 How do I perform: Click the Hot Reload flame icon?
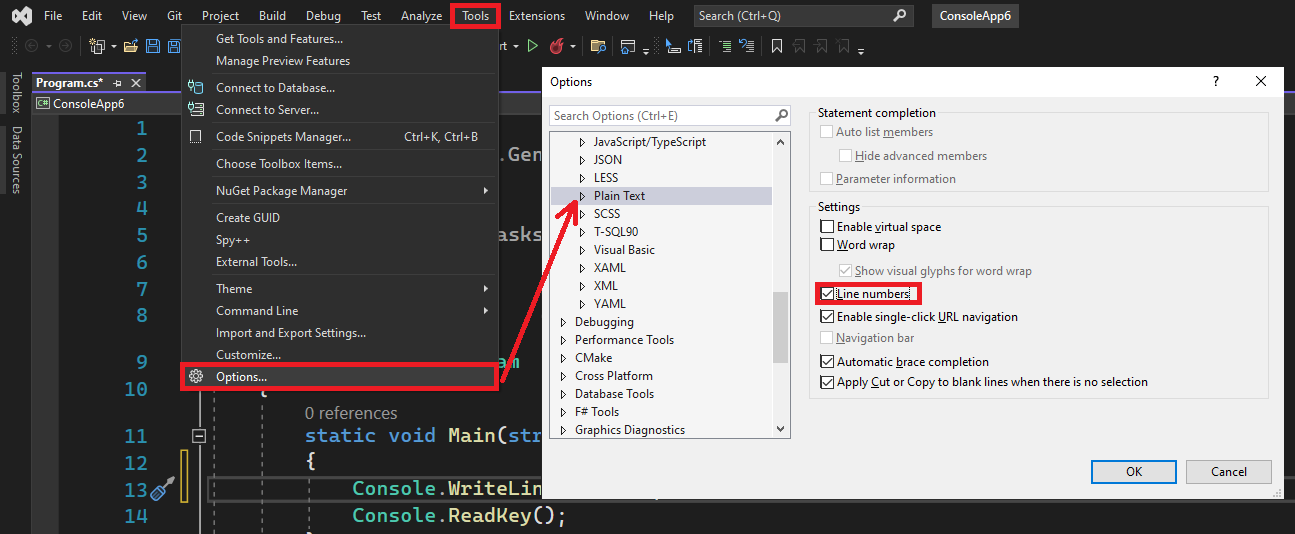(556, 46)
